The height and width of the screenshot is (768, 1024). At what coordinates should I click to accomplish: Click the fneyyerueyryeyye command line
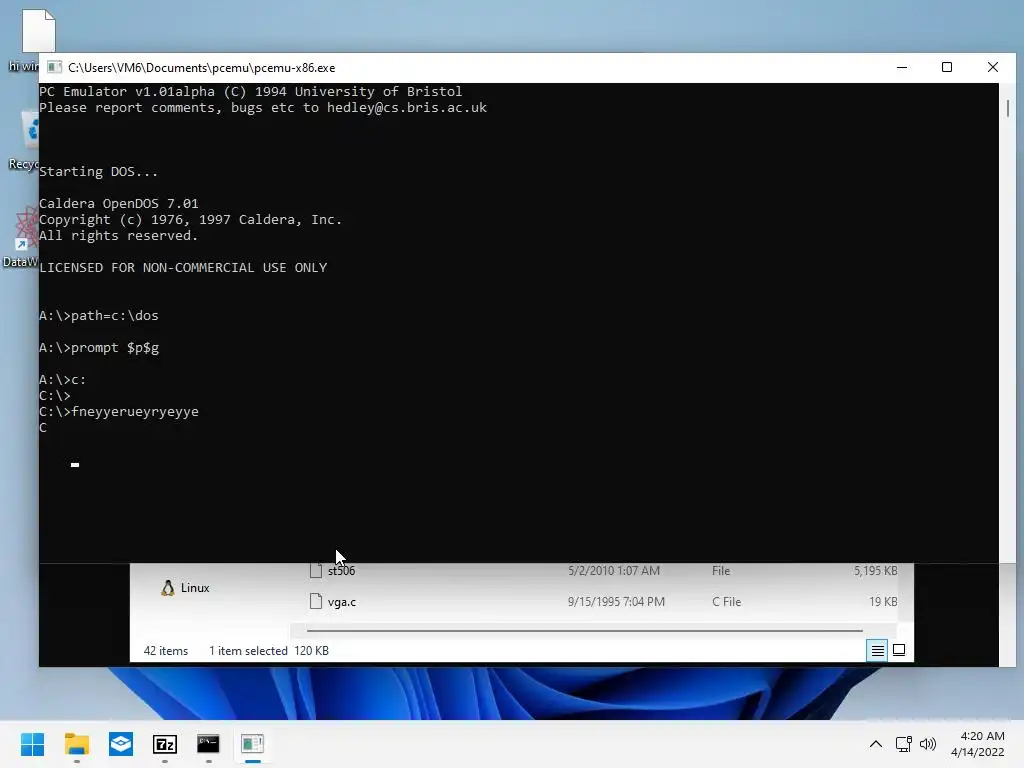point(119,412)
